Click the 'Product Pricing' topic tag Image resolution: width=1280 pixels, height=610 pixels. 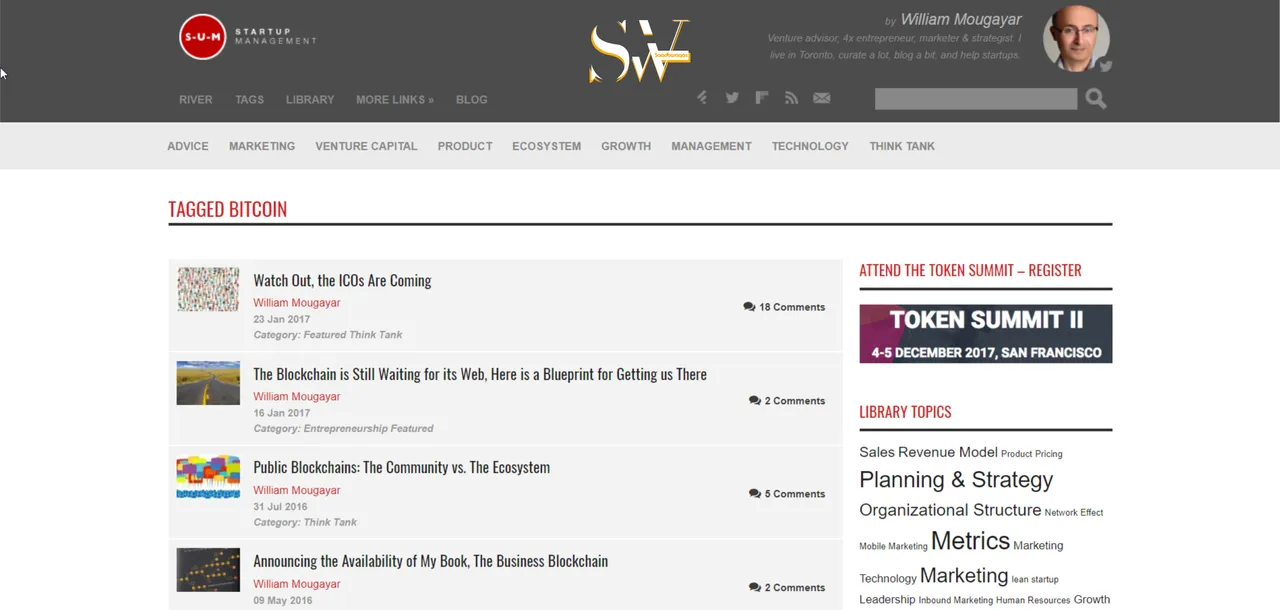1031,454
